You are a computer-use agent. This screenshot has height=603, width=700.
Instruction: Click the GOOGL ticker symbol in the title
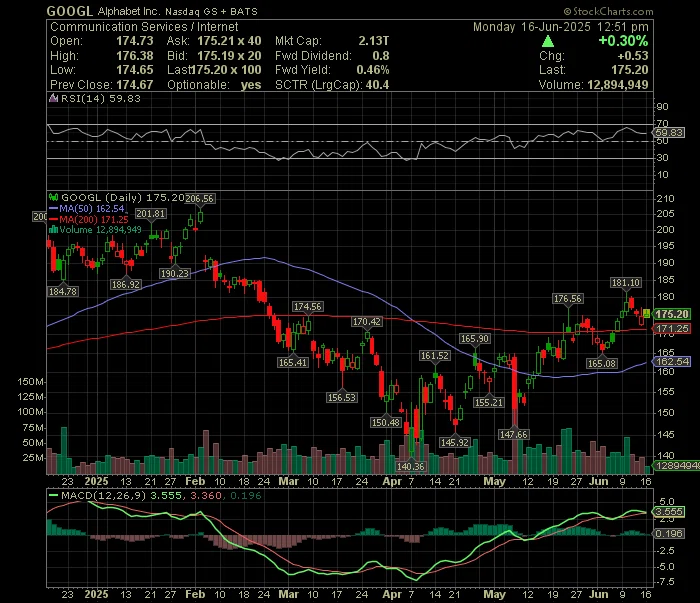pos(70,11)
